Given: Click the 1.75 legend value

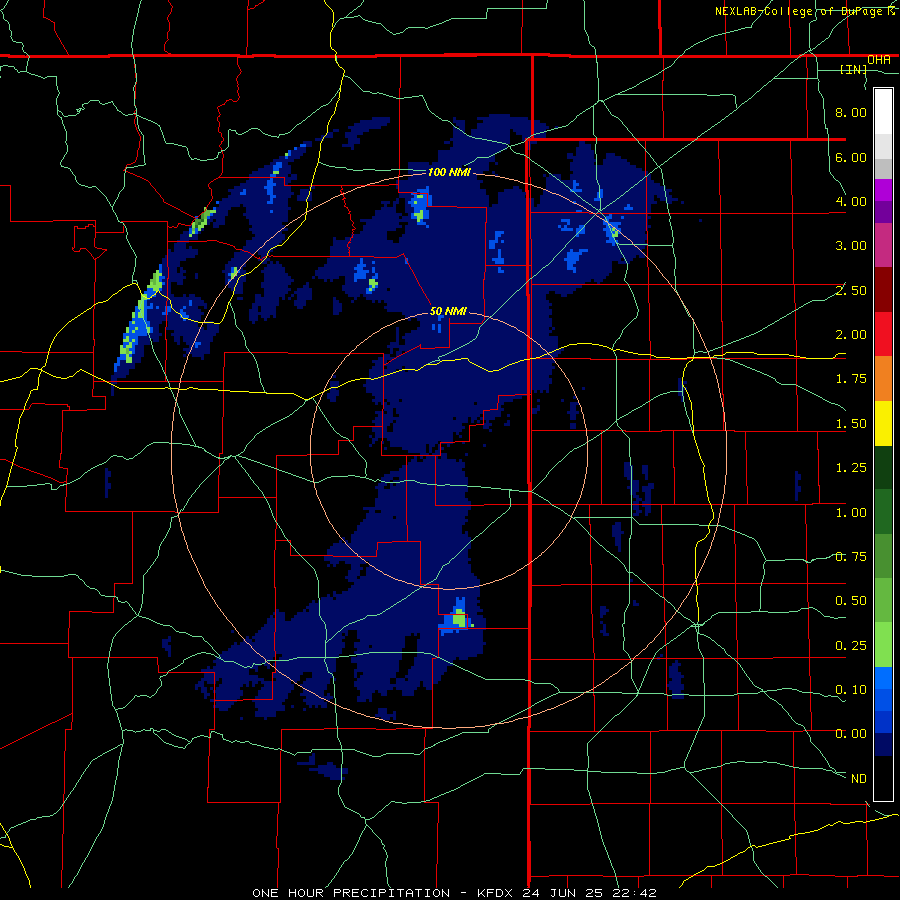Looking at the screenshot, I should click(x=851, y=379).
